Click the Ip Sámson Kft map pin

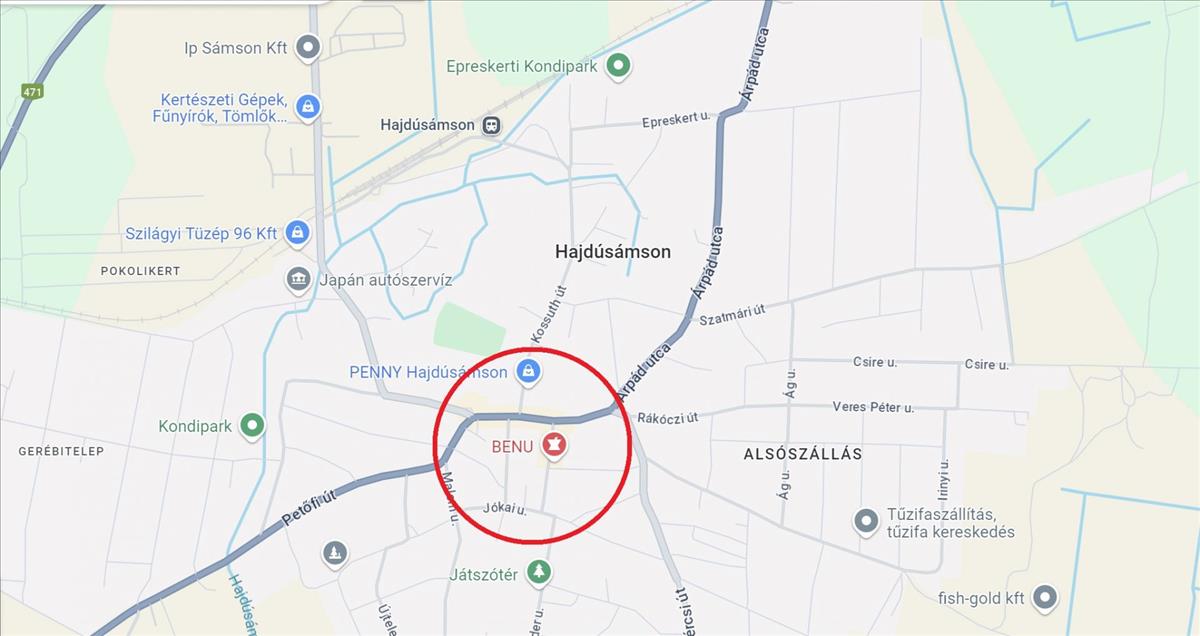[309, 47]
